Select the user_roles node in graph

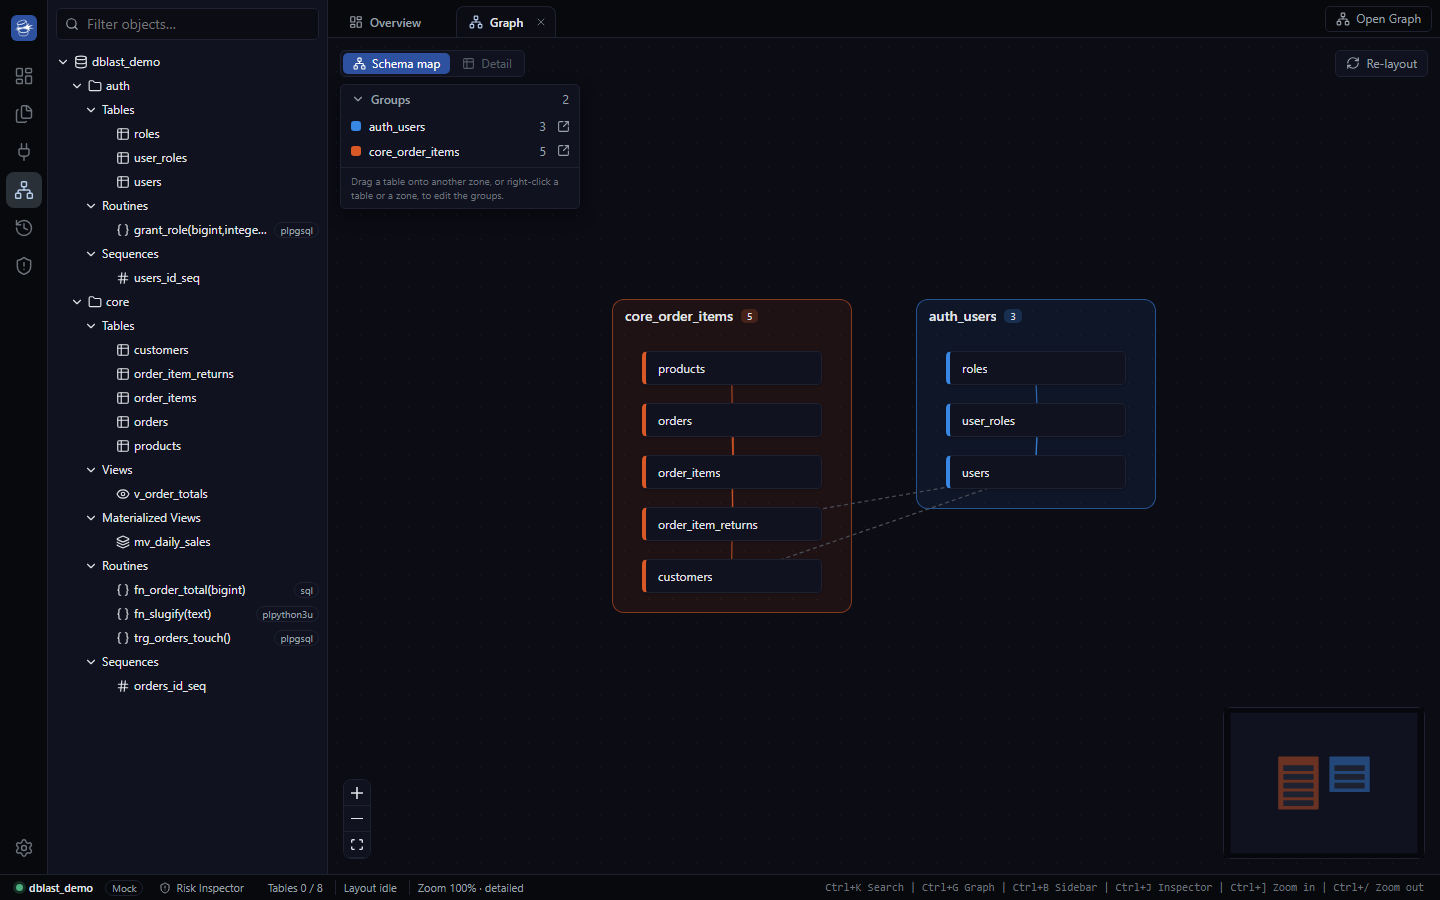pos(1036,421)
